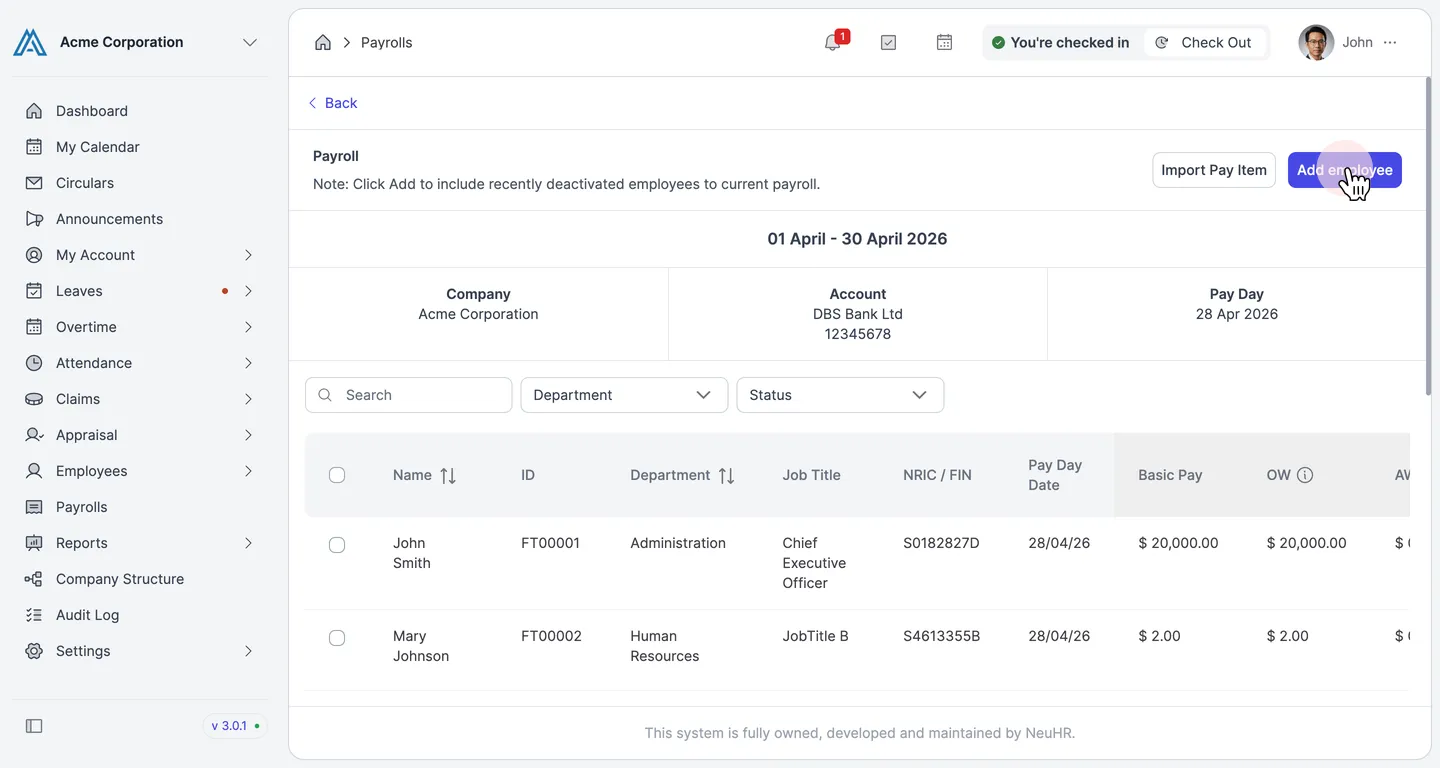Image resolution: width=1440 pixels, height=768 pixels.
Task: Click the S4613355B NRIC cell
Action: (941, 636)
